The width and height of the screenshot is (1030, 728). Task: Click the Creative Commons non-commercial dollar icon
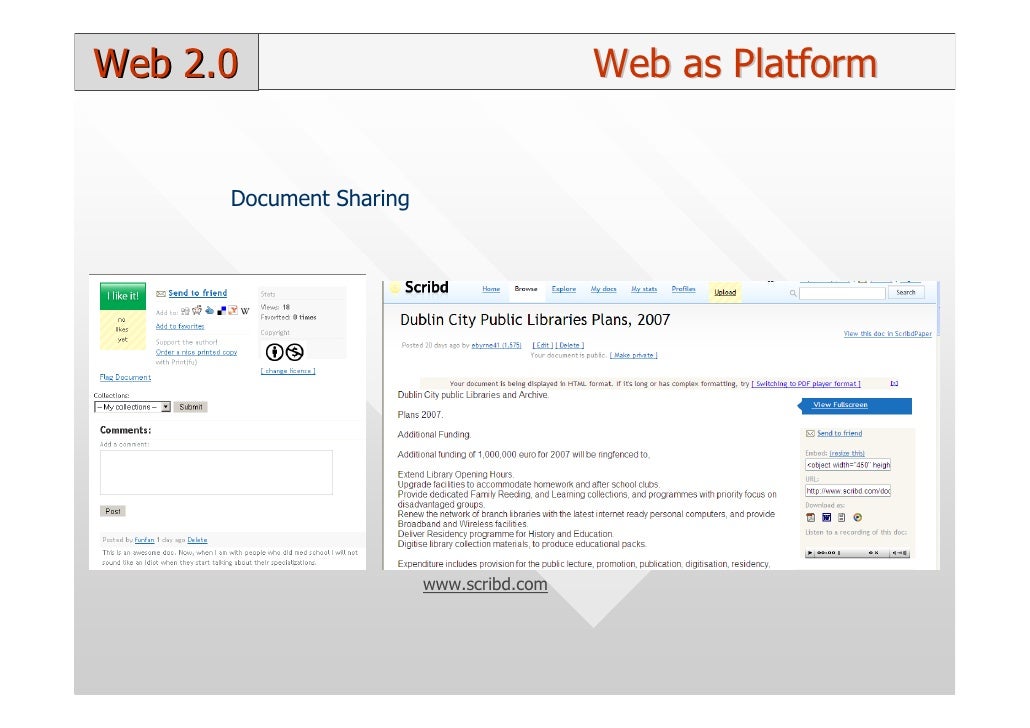click(294, 352)
